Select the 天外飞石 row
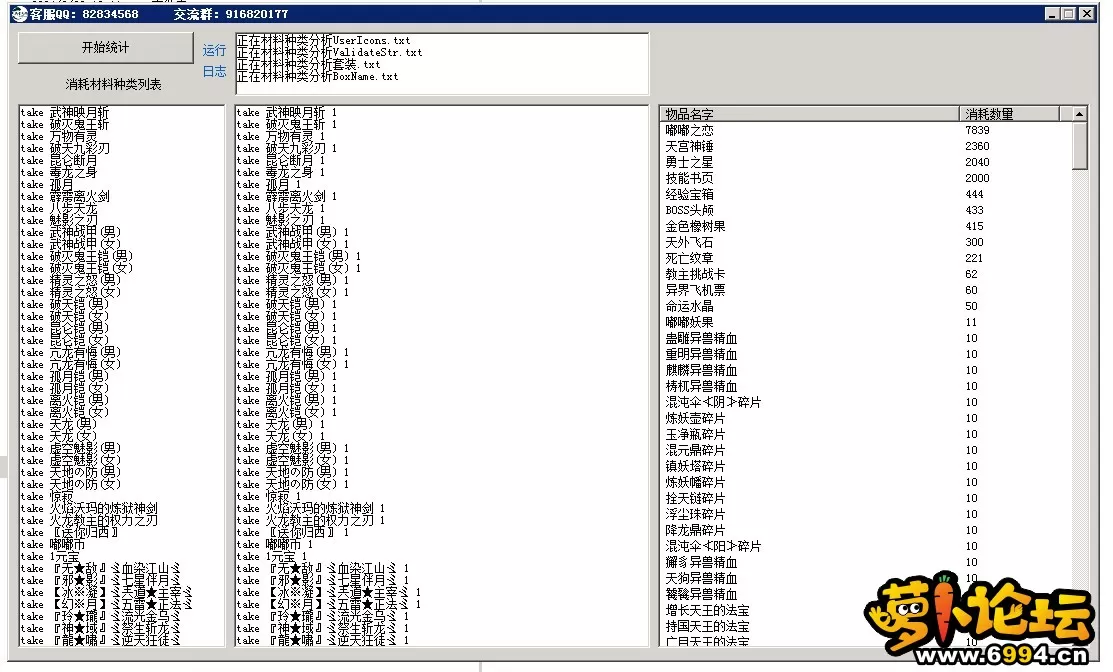Image resolution: width=1113 pixels, height=672 pixels. [866, 242]
